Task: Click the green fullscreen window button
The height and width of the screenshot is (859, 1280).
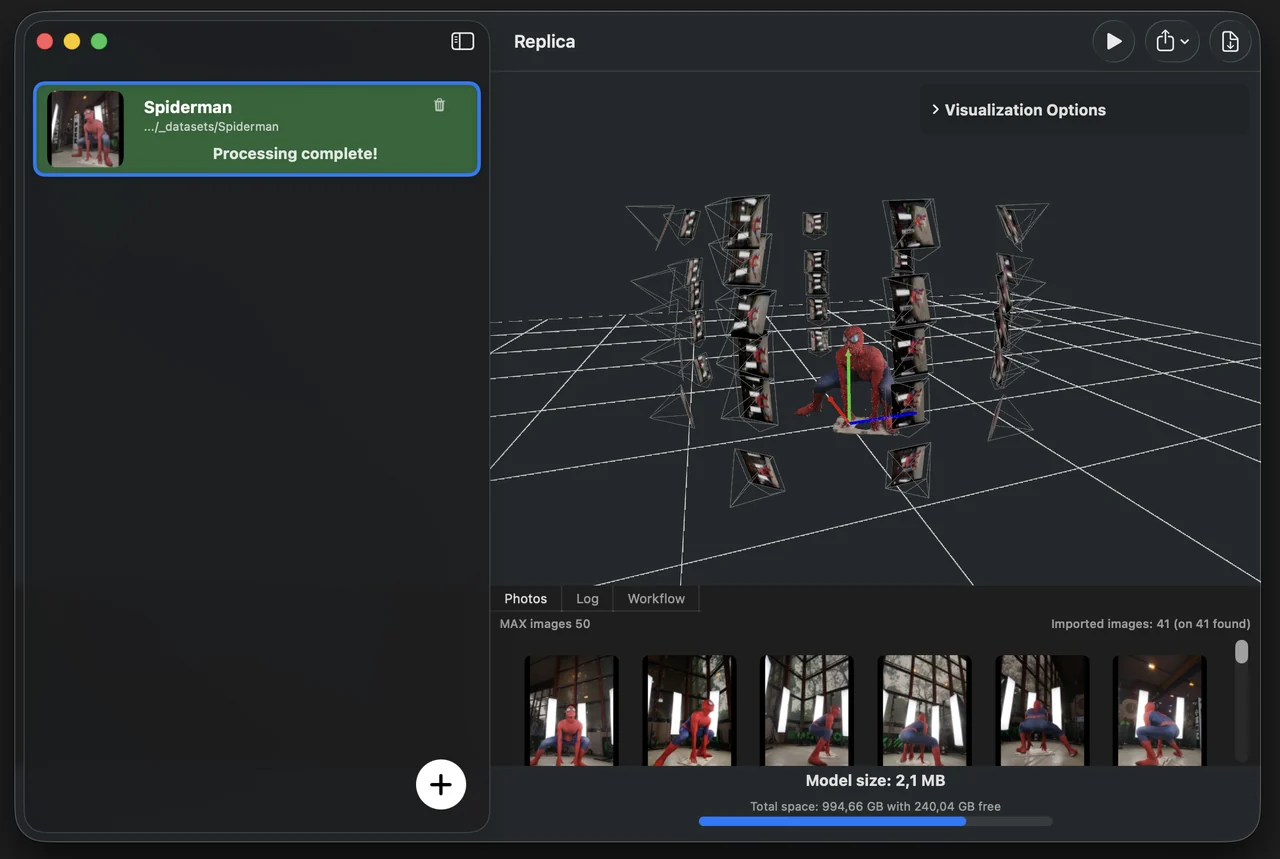Action: 99,41
